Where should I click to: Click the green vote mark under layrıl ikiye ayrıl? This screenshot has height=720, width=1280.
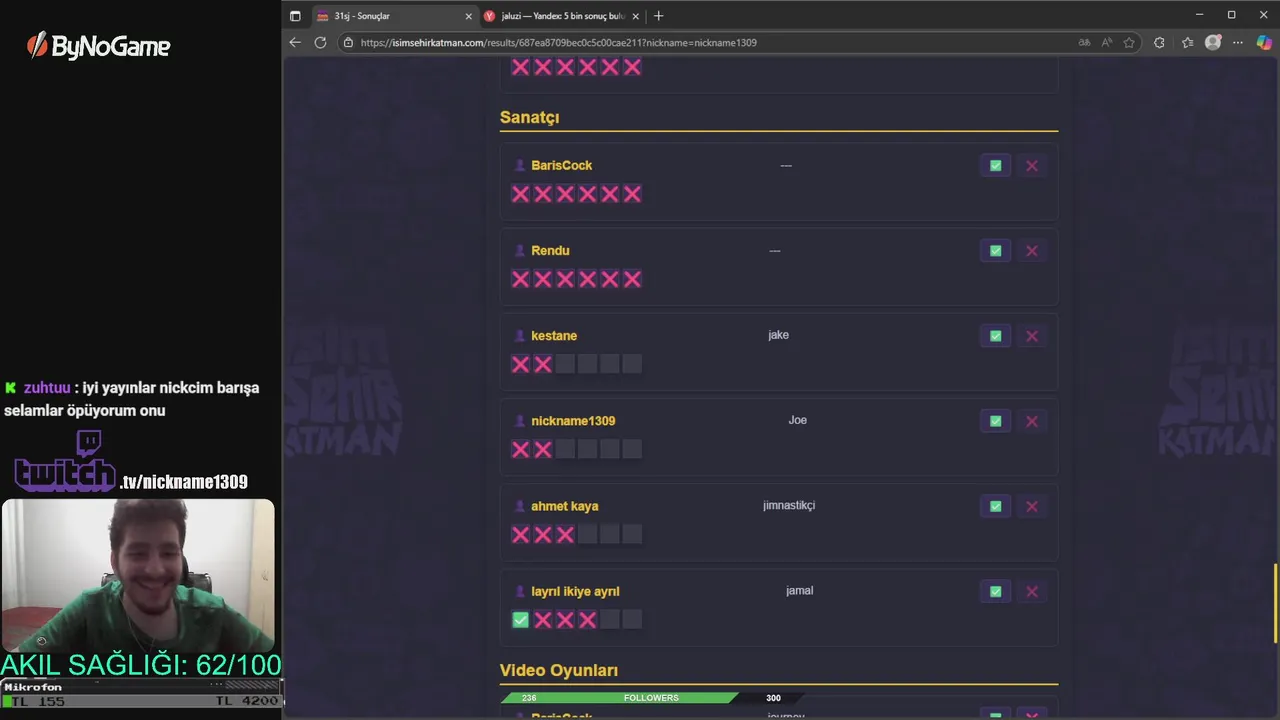pos(520,620)
